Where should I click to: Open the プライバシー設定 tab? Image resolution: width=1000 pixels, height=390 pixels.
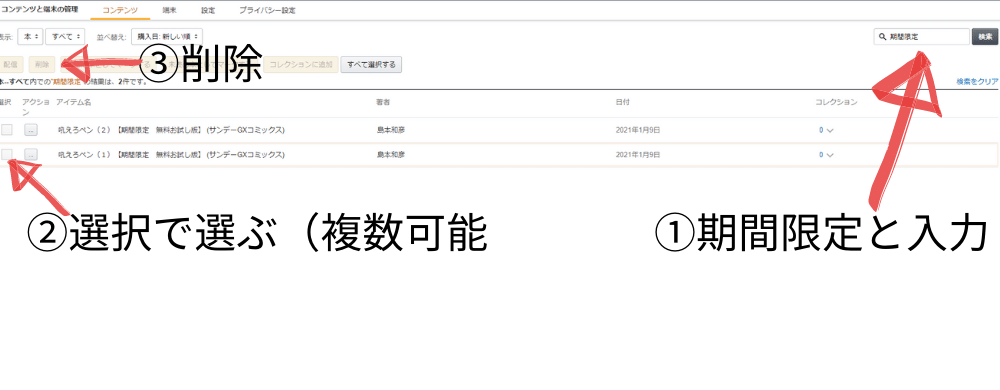[267, 11]
